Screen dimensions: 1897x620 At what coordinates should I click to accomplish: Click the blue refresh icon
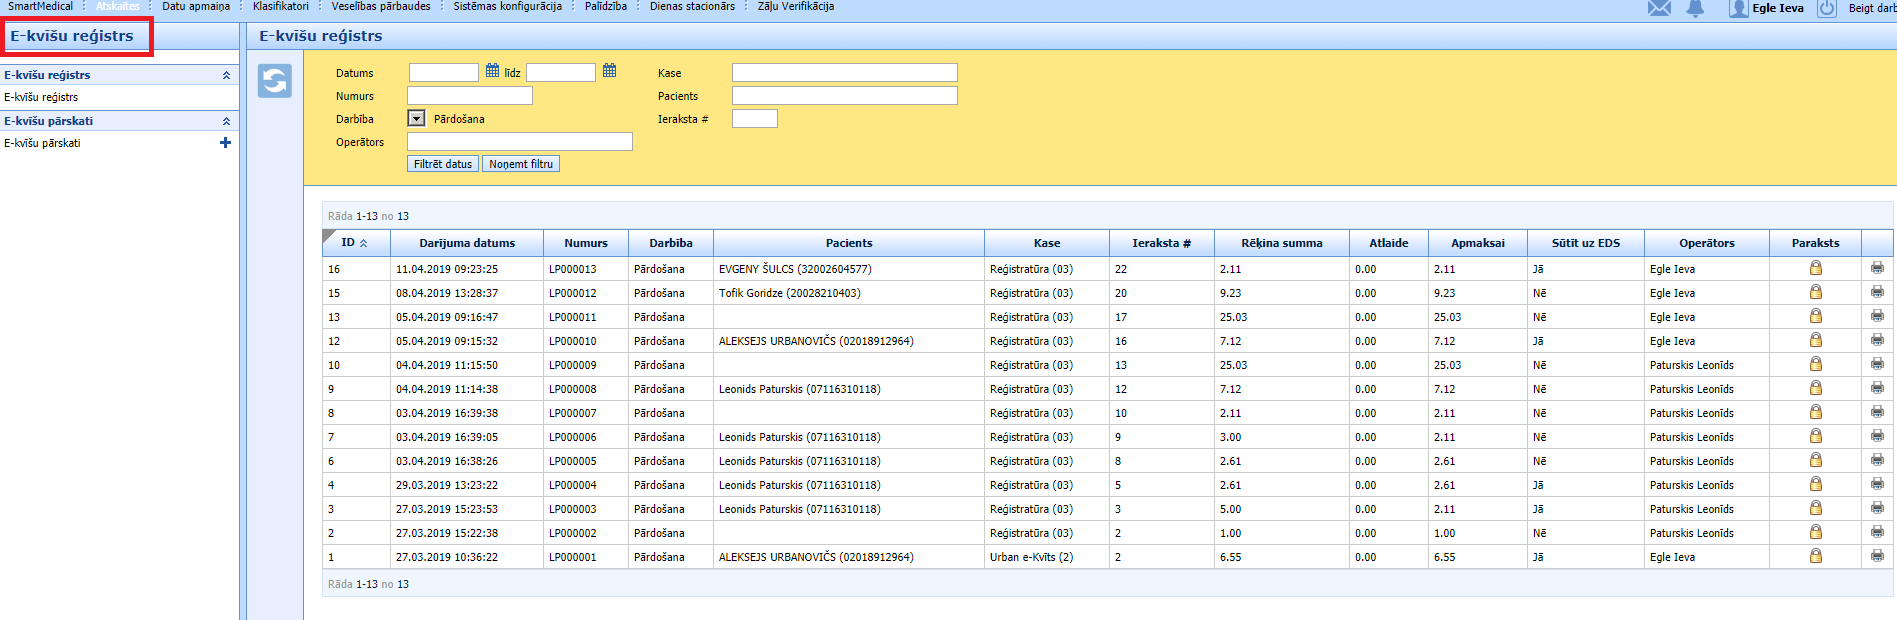pyautogui.click(x=275, y=81)
